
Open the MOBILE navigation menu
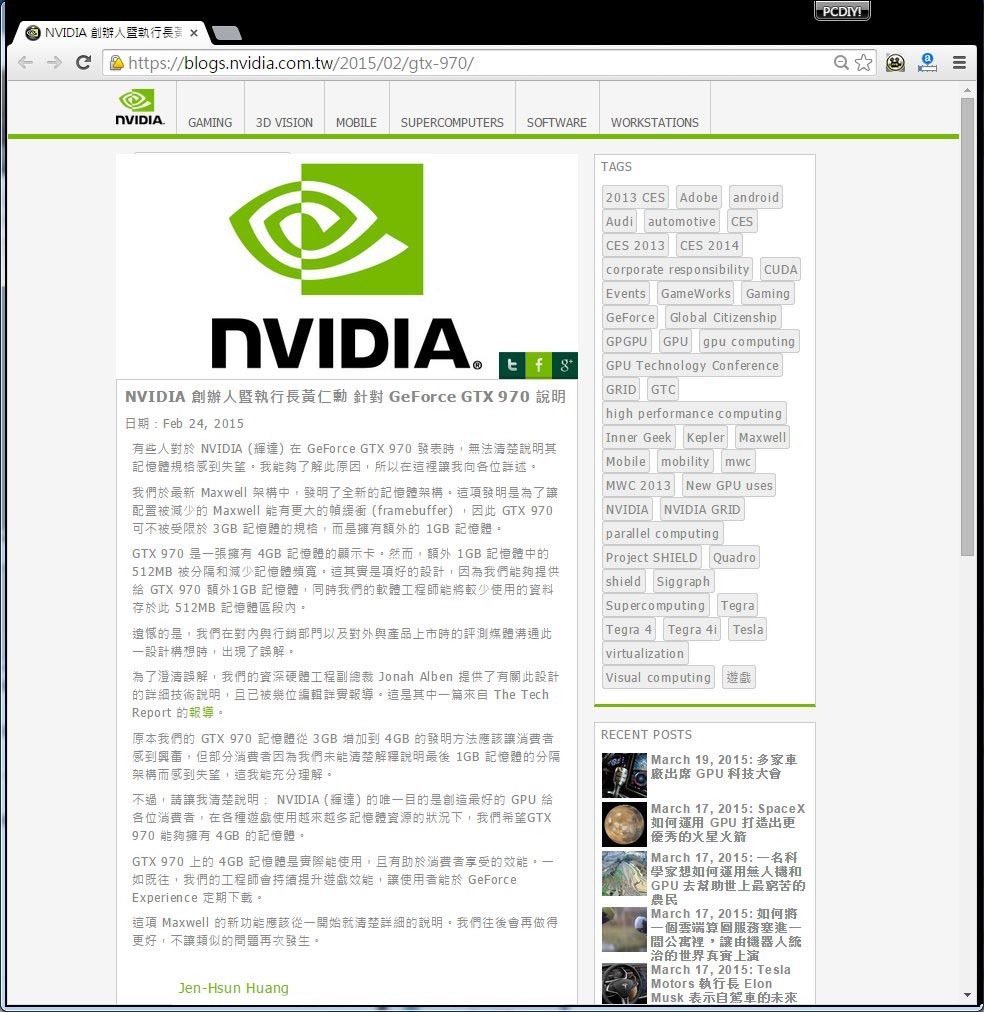pyautogui.click(x=356, y=122)
